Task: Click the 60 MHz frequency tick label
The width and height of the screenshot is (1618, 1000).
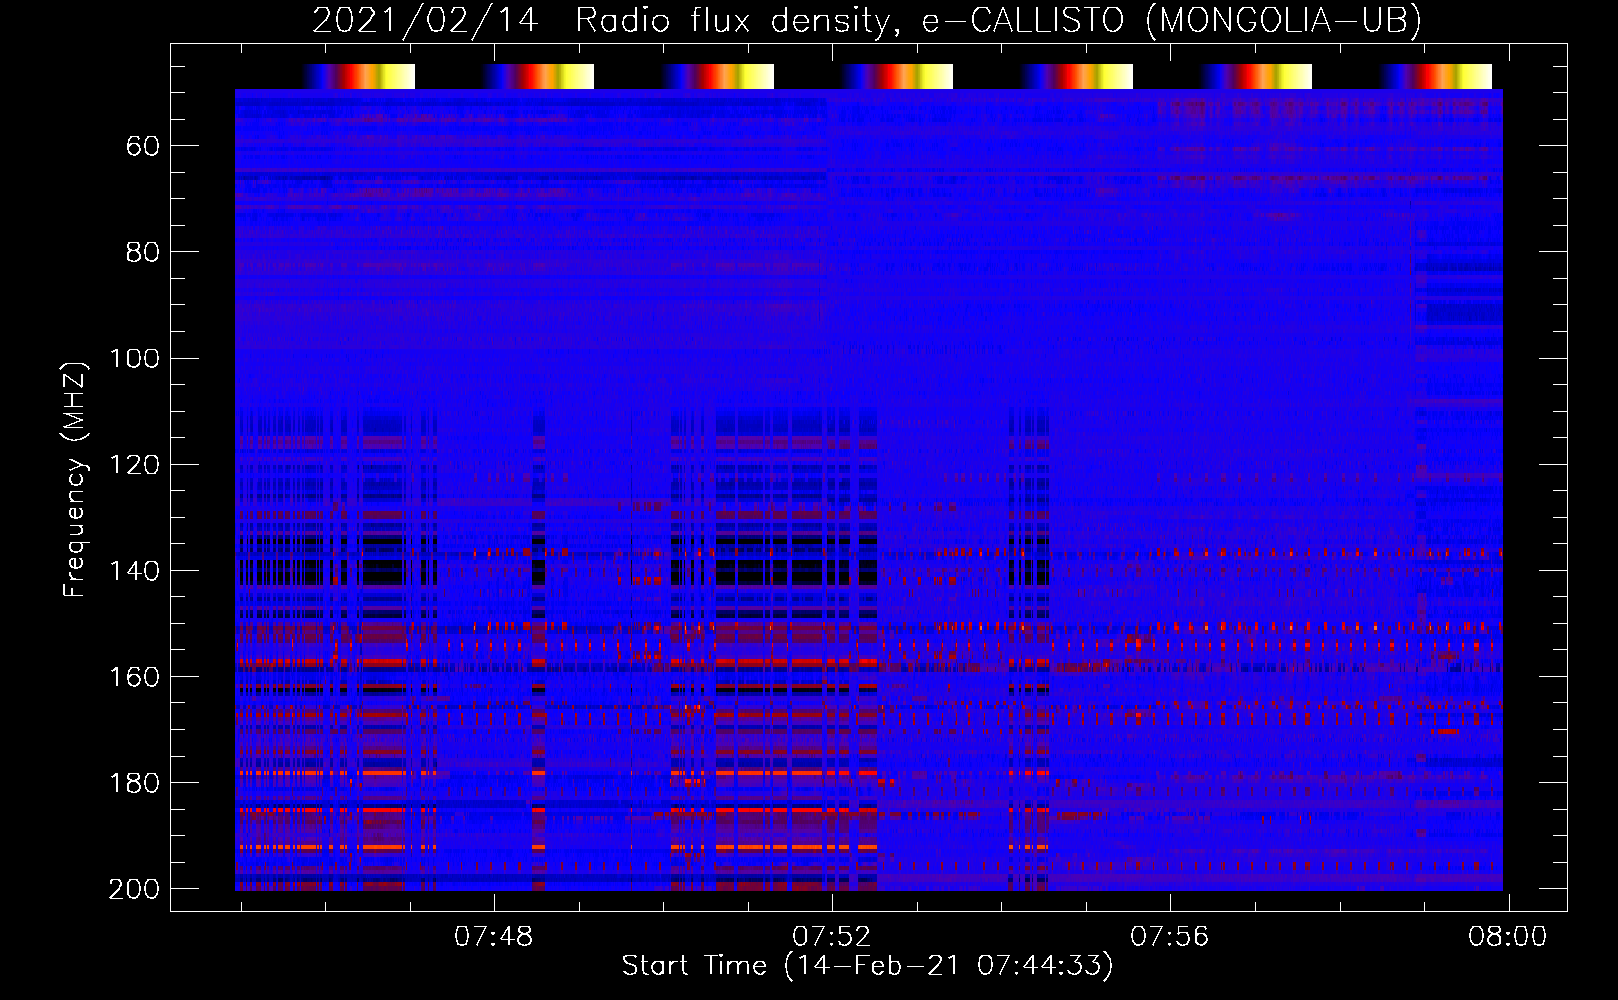Action: pos(143,147)
